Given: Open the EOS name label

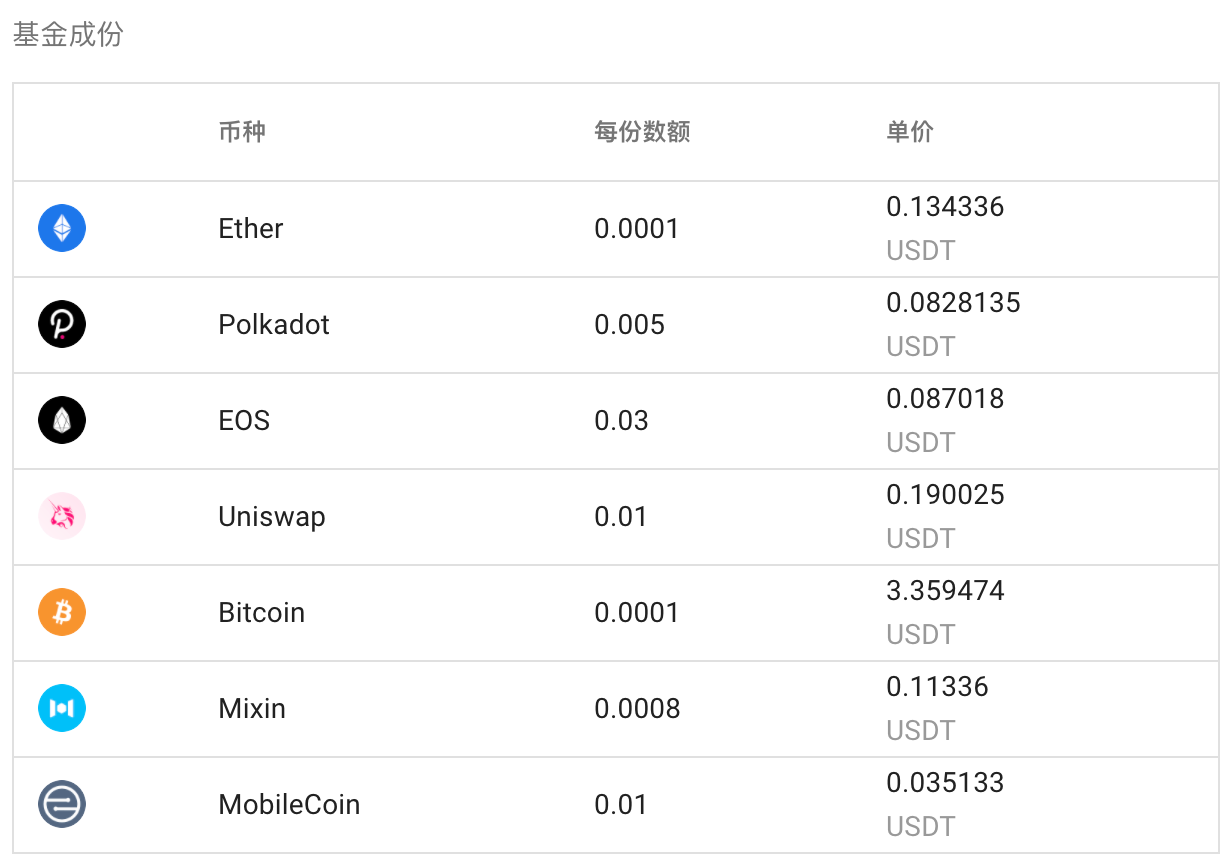Looking at the screenshot, I should pyautogui.click(x=244, y=421).
